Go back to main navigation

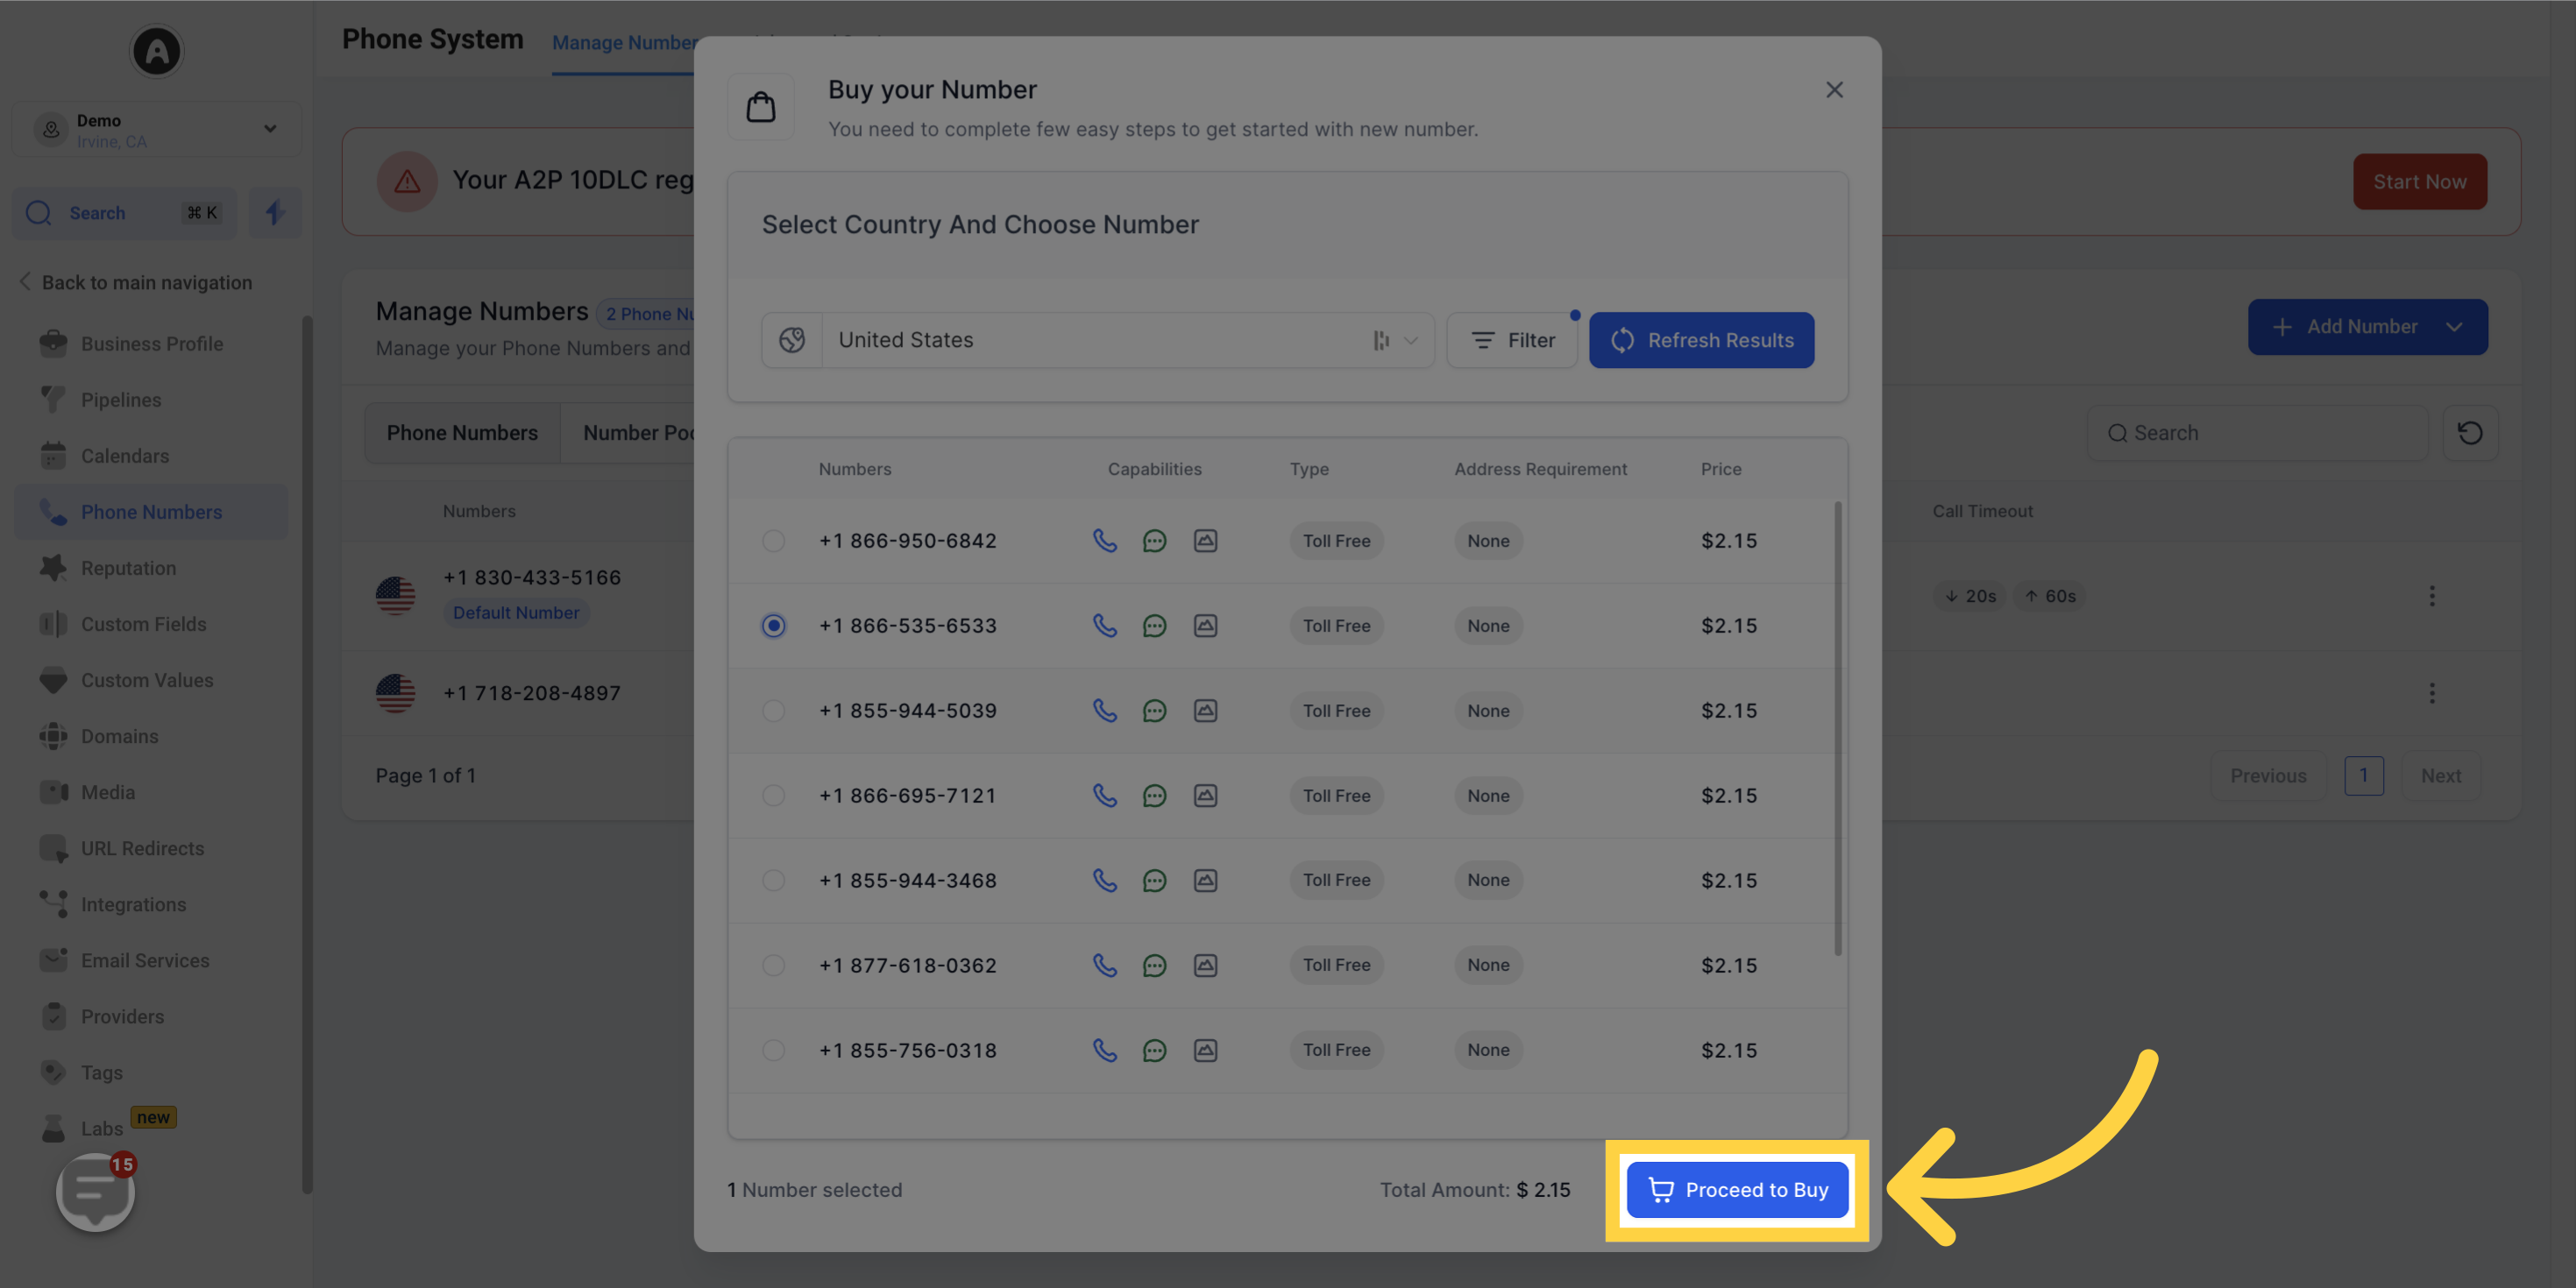point(136,283)
